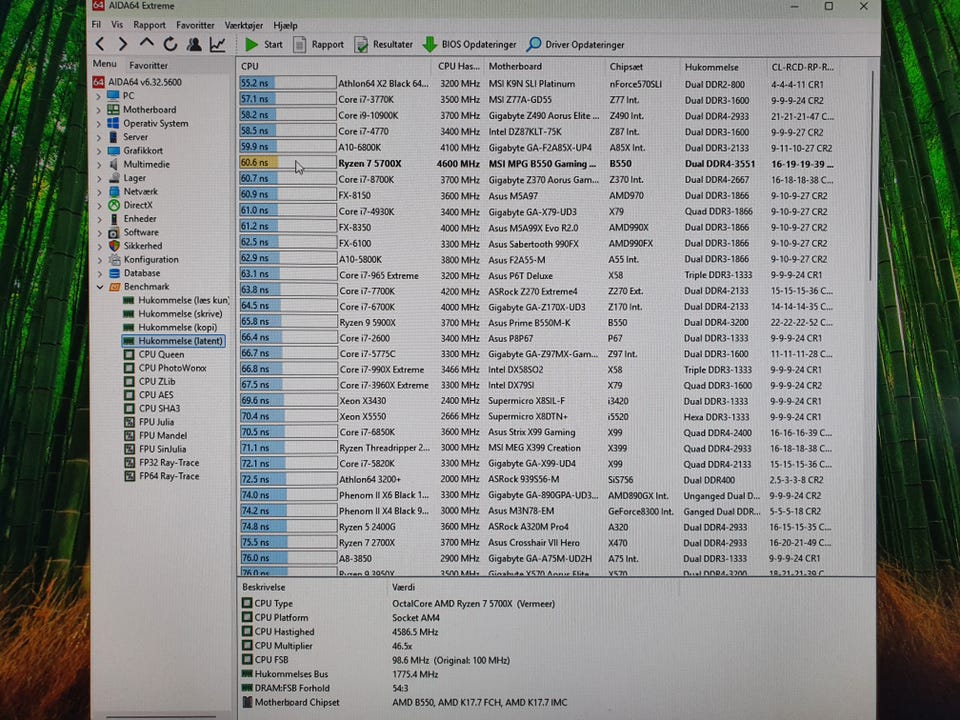Expand the Operativ System tree node
The width and height of the screenshot is (960, 720).
click(x=99, y=124)
